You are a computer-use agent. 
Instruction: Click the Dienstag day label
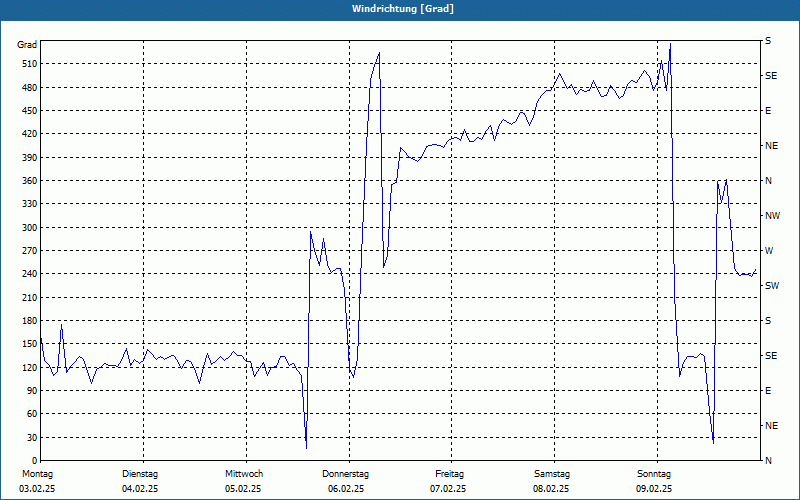click(x=140, y=474)
